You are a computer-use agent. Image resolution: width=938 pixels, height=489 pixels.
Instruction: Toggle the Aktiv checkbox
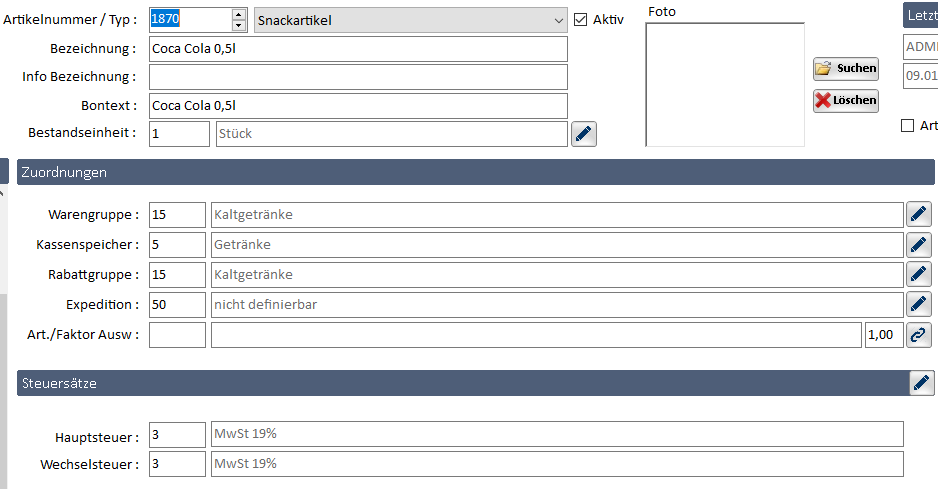(581, 19)
